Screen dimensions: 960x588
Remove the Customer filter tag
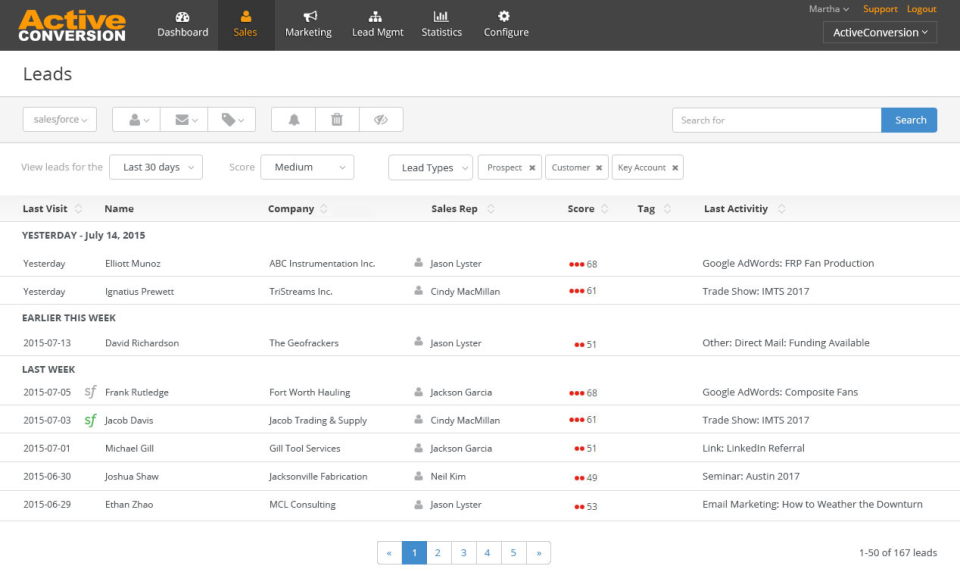point(599,168)
